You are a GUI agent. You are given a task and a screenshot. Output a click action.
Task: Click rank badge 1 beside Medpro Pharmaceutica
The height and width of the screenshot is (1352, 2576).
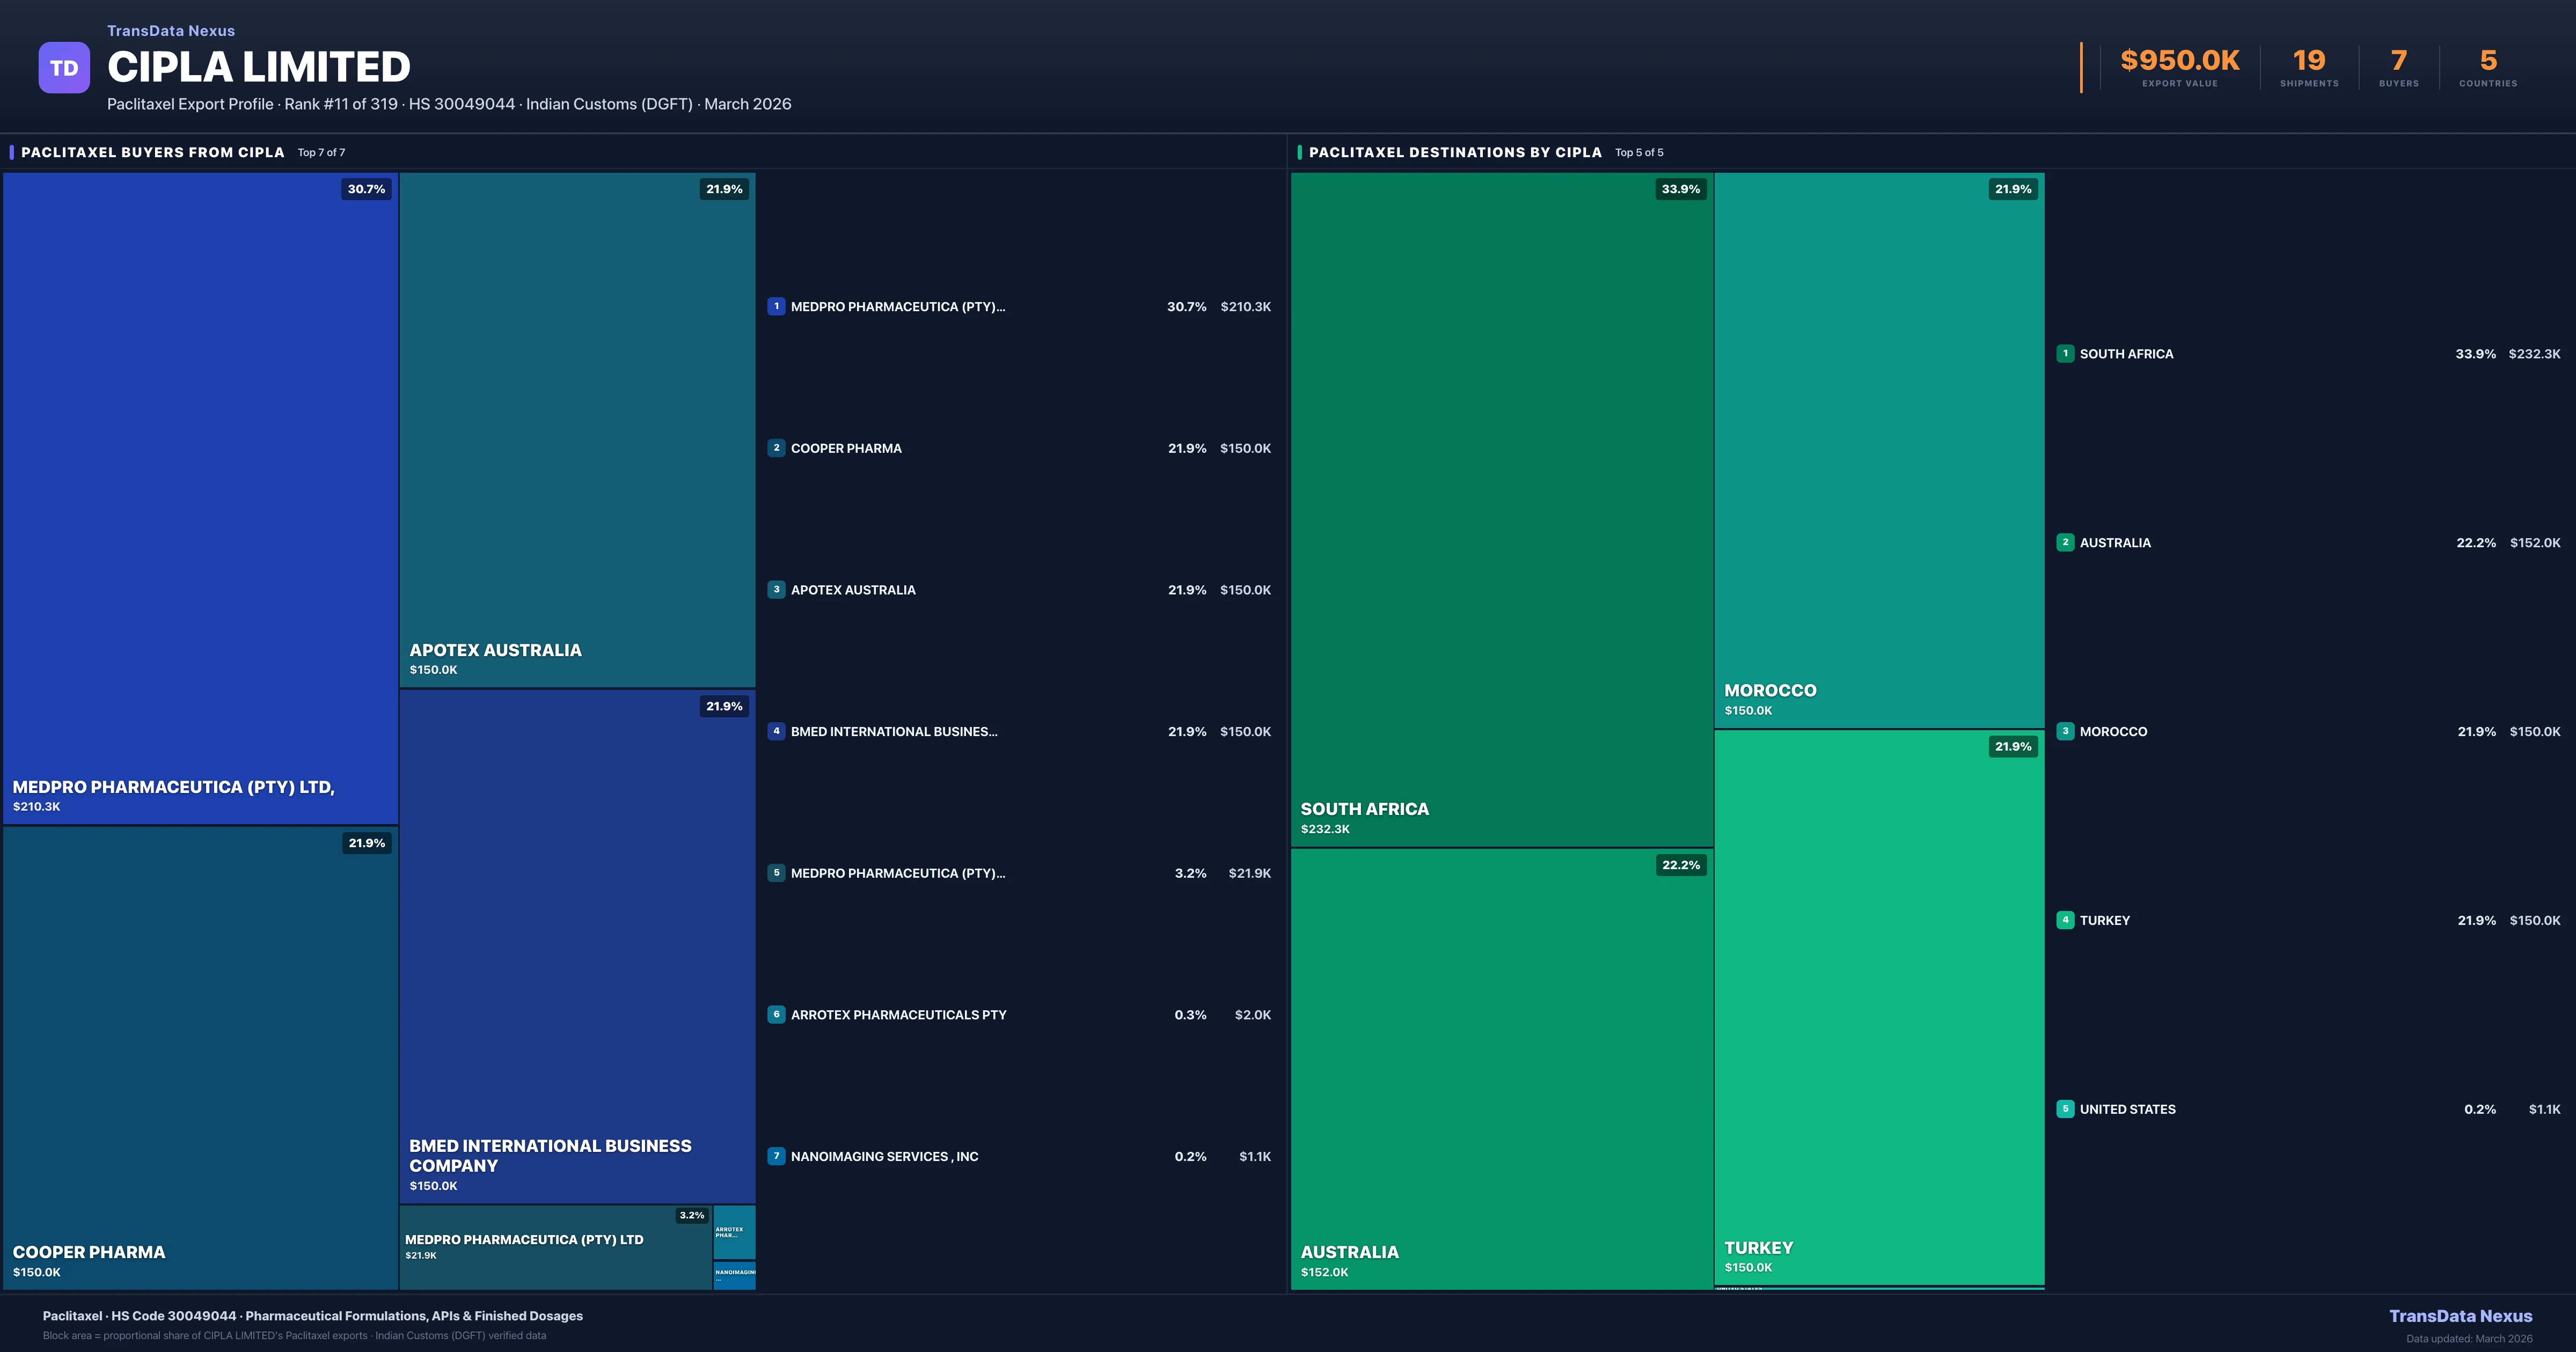pyautogui.click(x=776, y=307)
